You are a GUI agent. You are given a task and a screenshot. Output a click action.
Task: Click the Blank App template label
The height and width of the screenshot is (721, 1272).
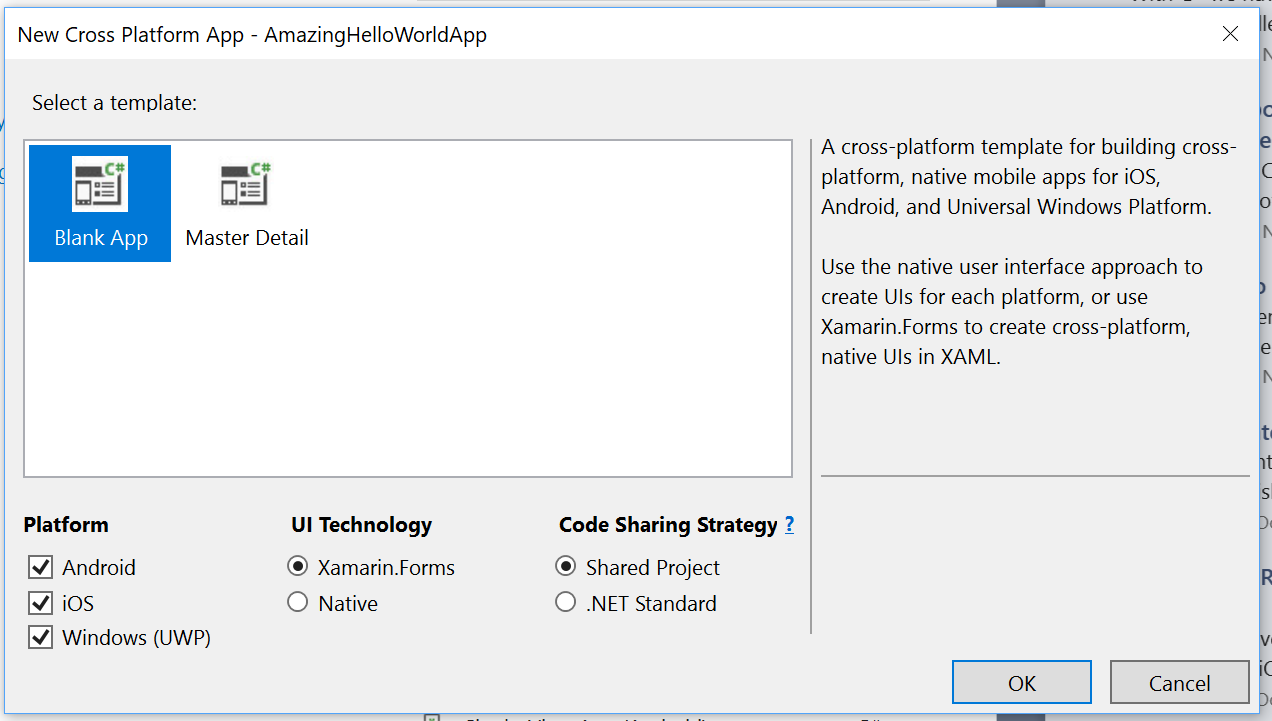point(100,238)
